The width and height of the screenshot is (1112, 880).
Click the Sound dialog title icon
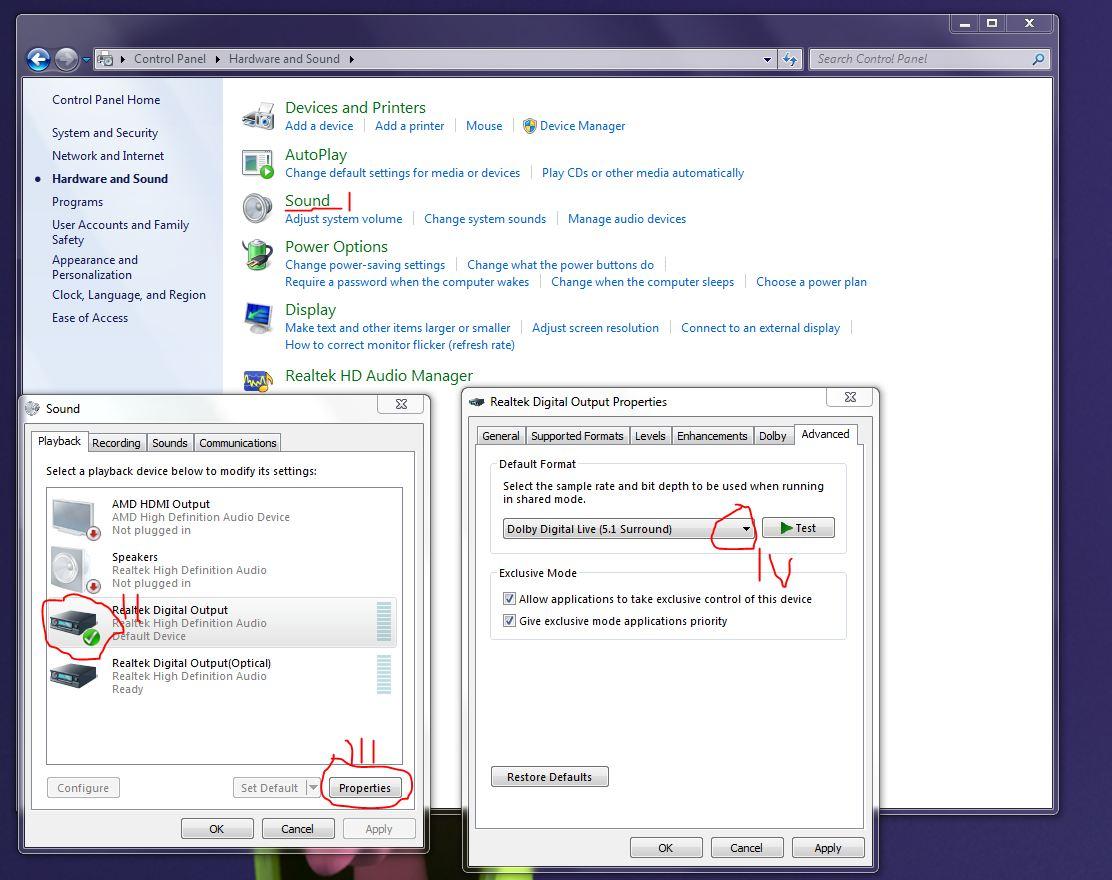[x=33, y=408]
